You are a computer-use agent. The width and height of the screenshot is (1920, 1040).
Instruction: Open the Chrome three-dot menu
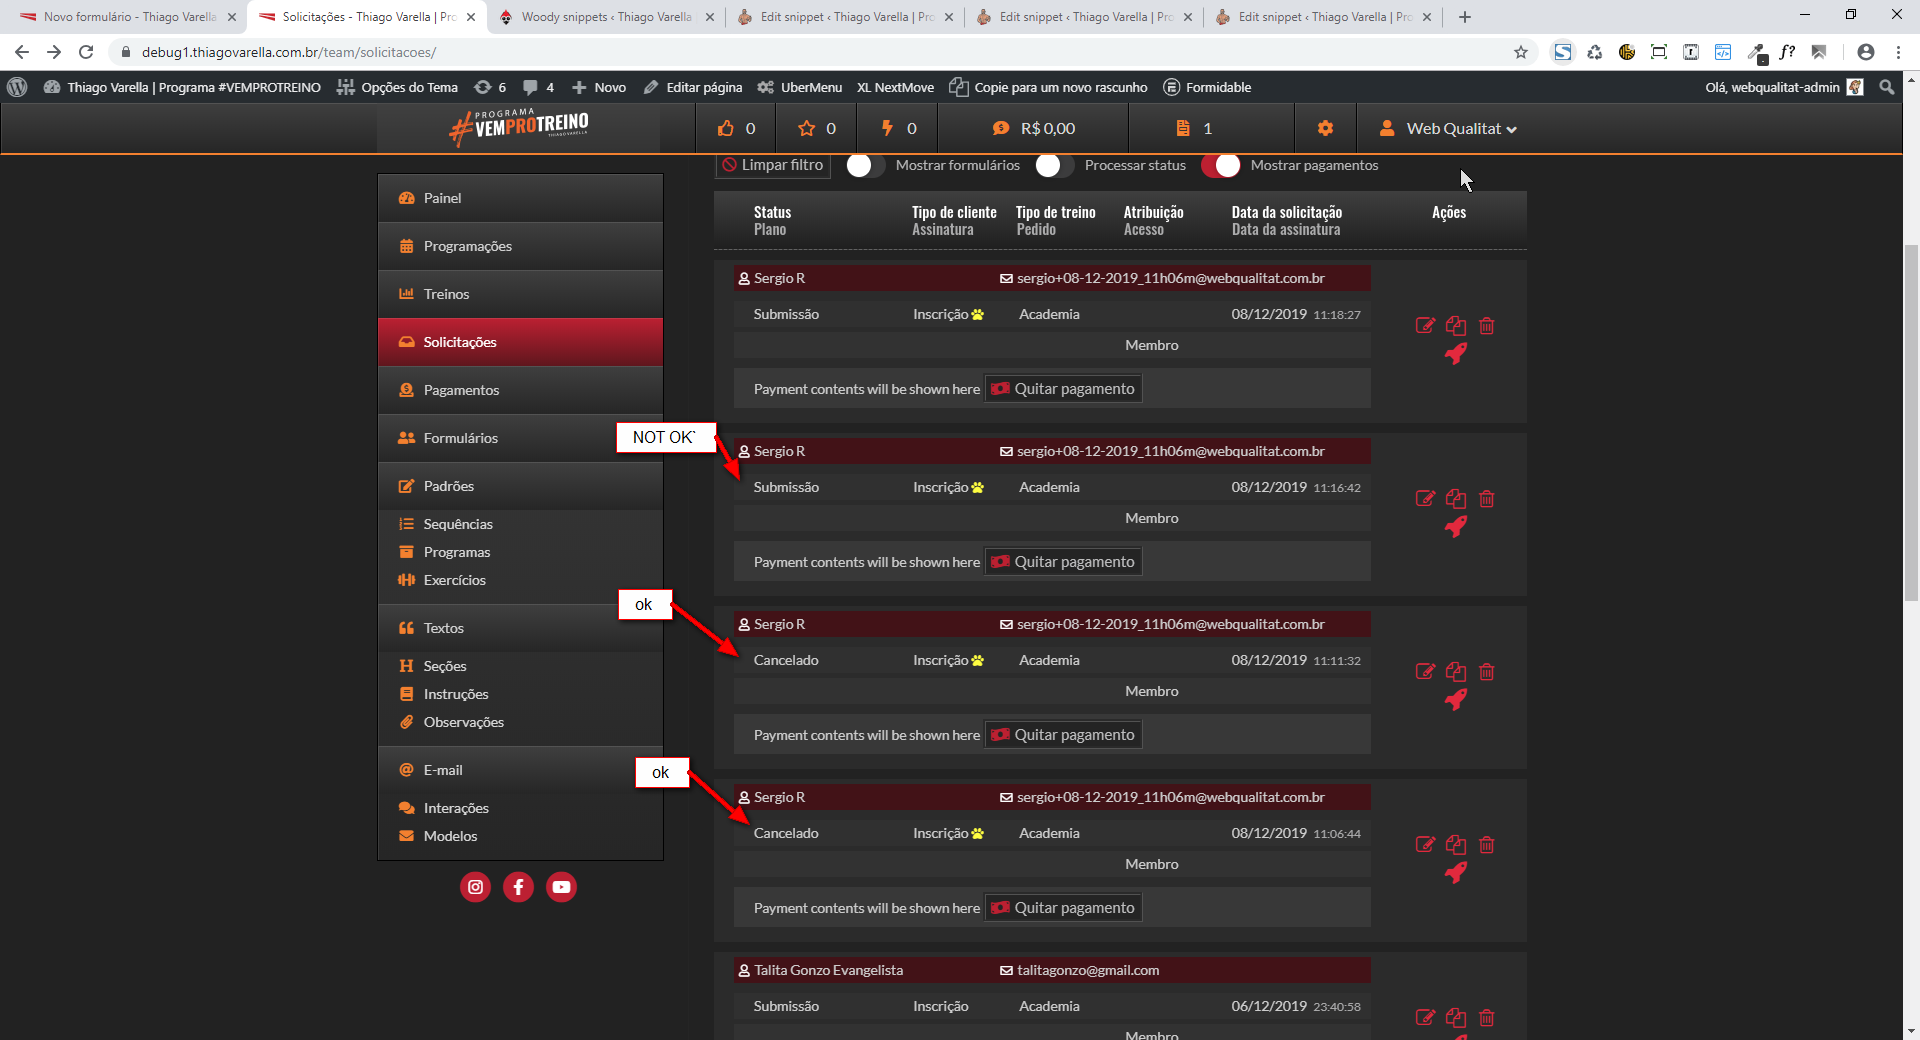pos(1898,52)
